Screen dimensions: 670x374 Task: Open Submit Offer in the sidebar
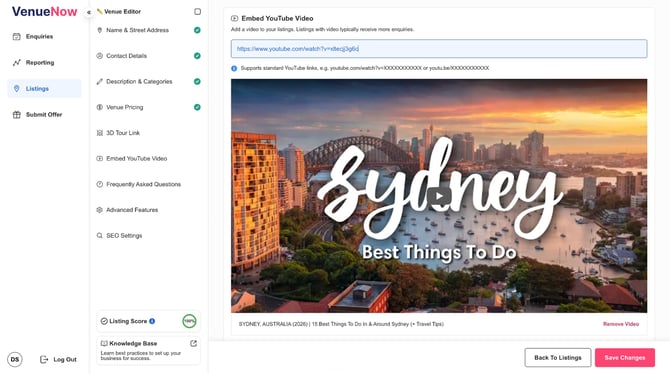pos(44,115)
